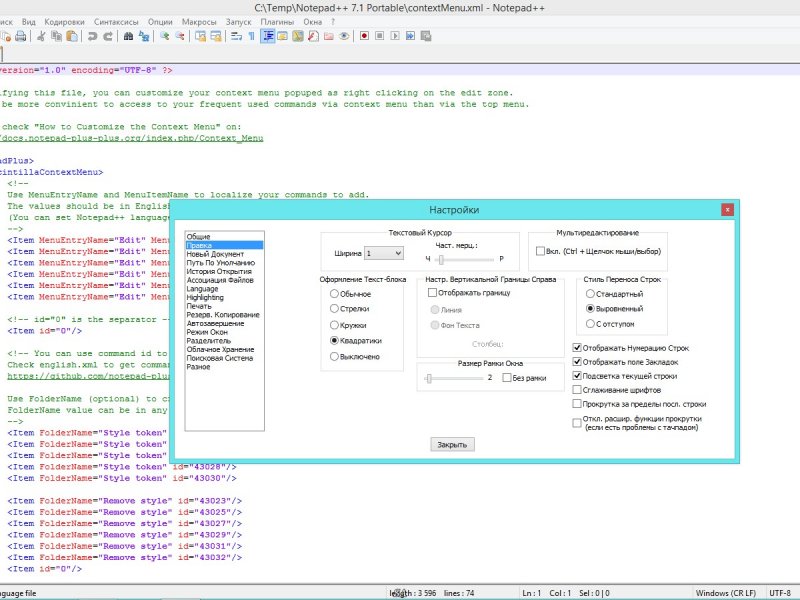Zoom in using the toolbar magnifier
Image resolution: width=800 pixels, height=600 pixels.
tap(164, 36)
